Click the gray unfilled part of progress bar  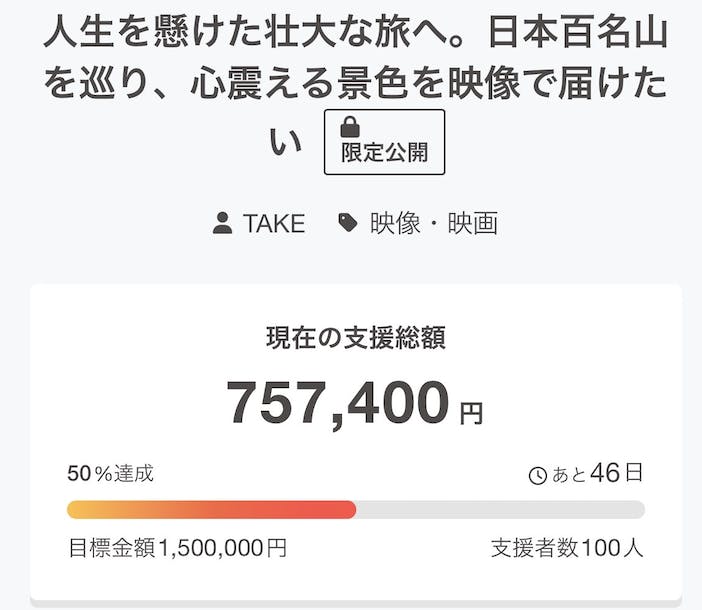(x=500, y=510)
